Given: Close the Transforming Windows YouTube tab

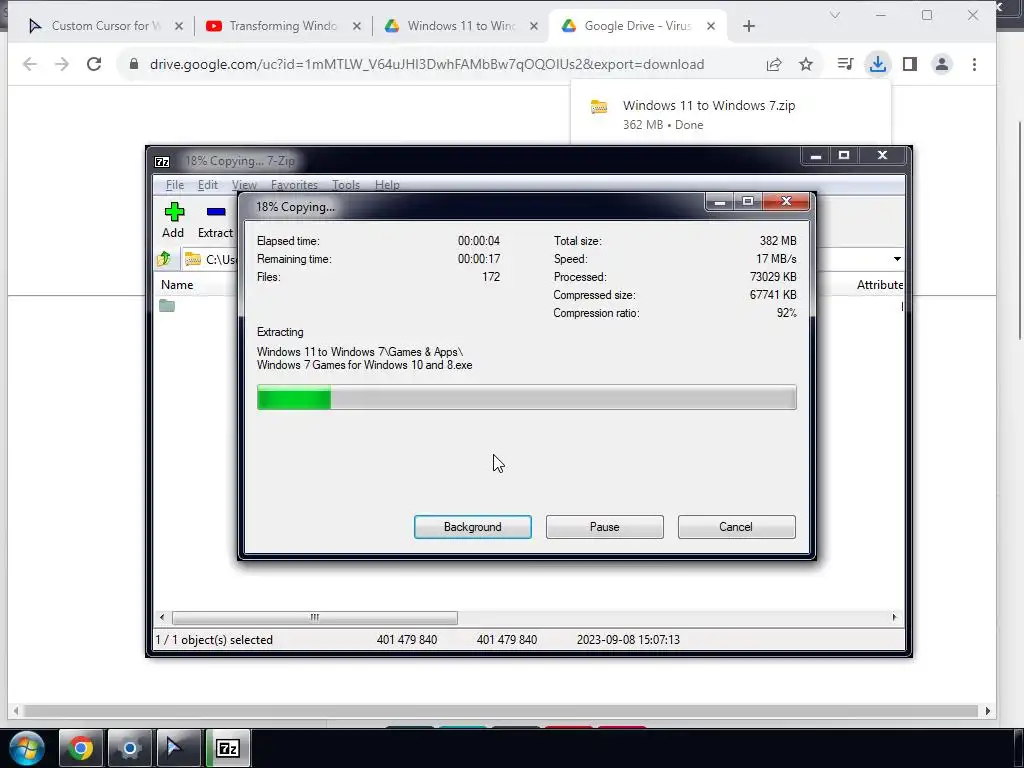Looking at the screenshot, I should [357, 26].
